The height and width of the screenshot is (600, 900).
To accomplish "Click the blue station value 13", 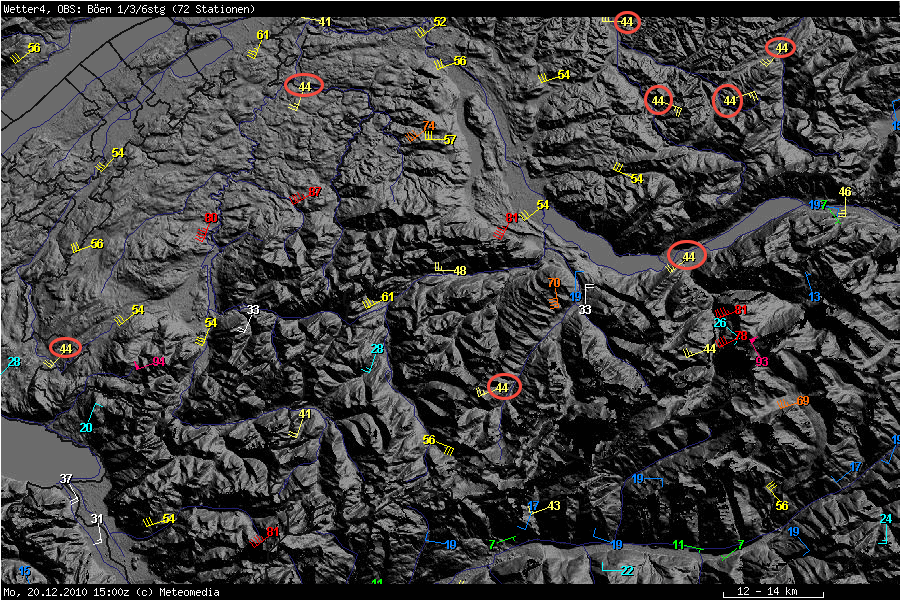I will 814,297.
